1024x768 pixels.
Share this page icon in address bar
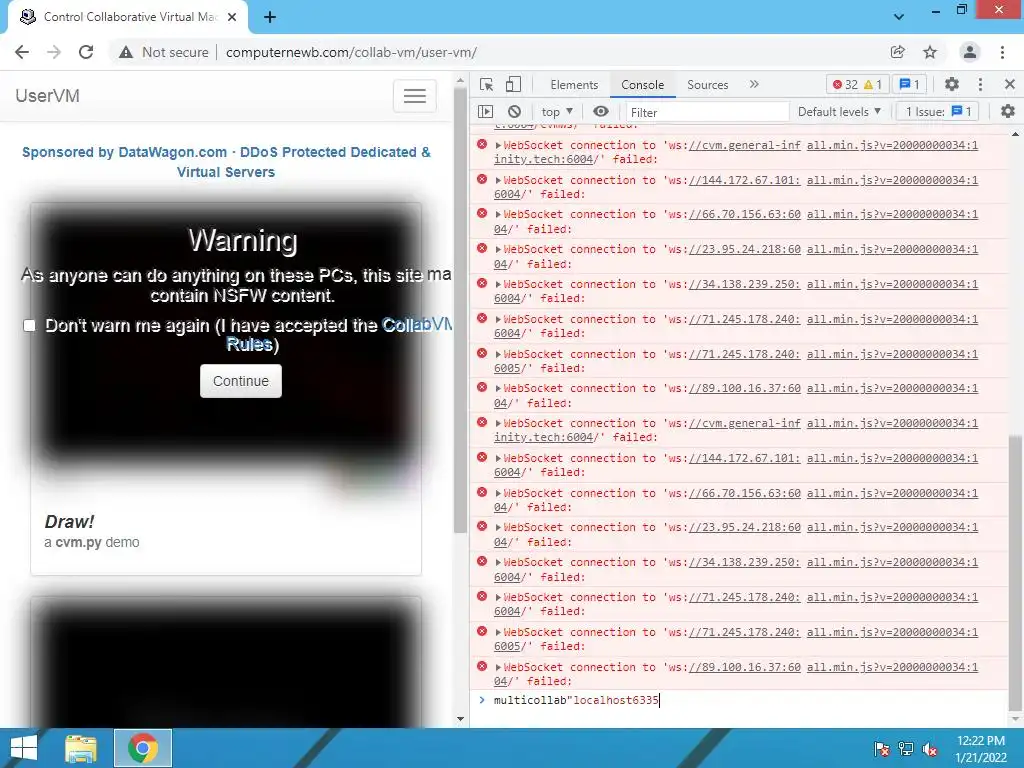coord(897,52)
